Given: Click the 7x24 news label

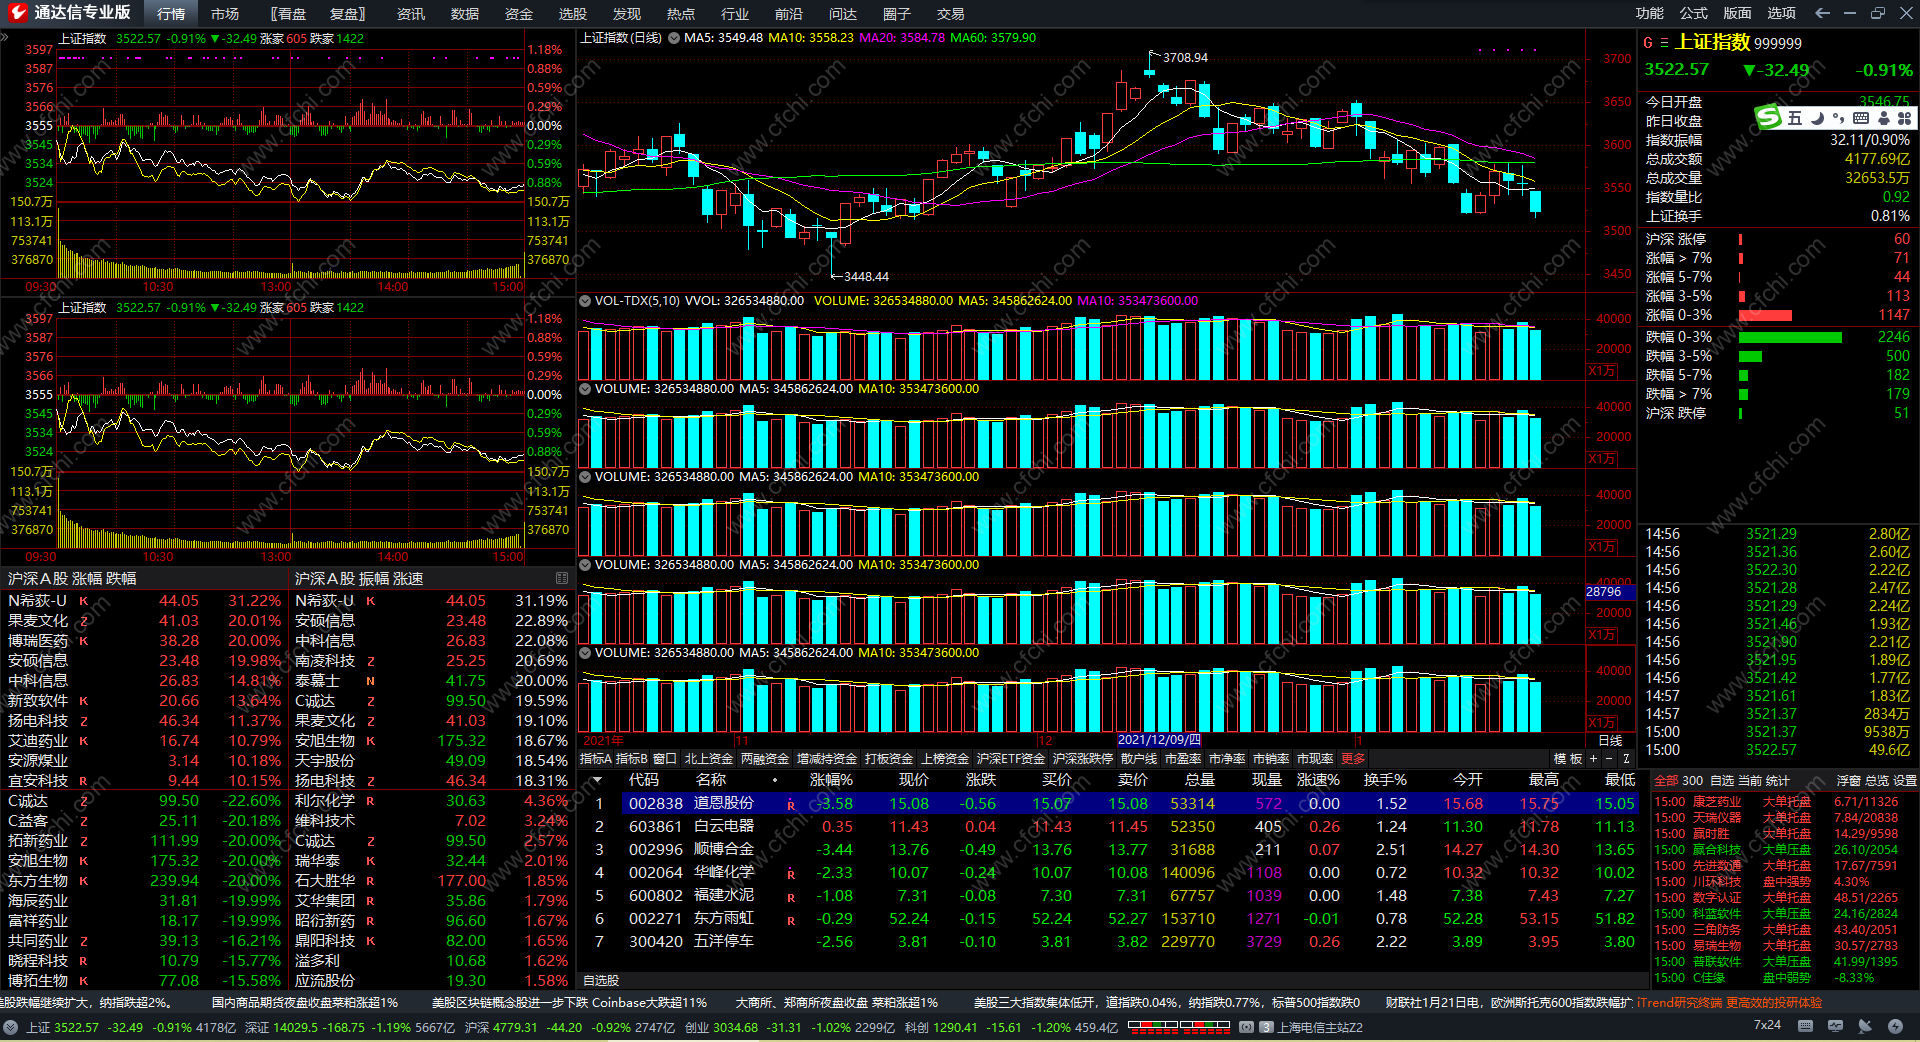Looking at the screenshot, I should 1767,1025.
